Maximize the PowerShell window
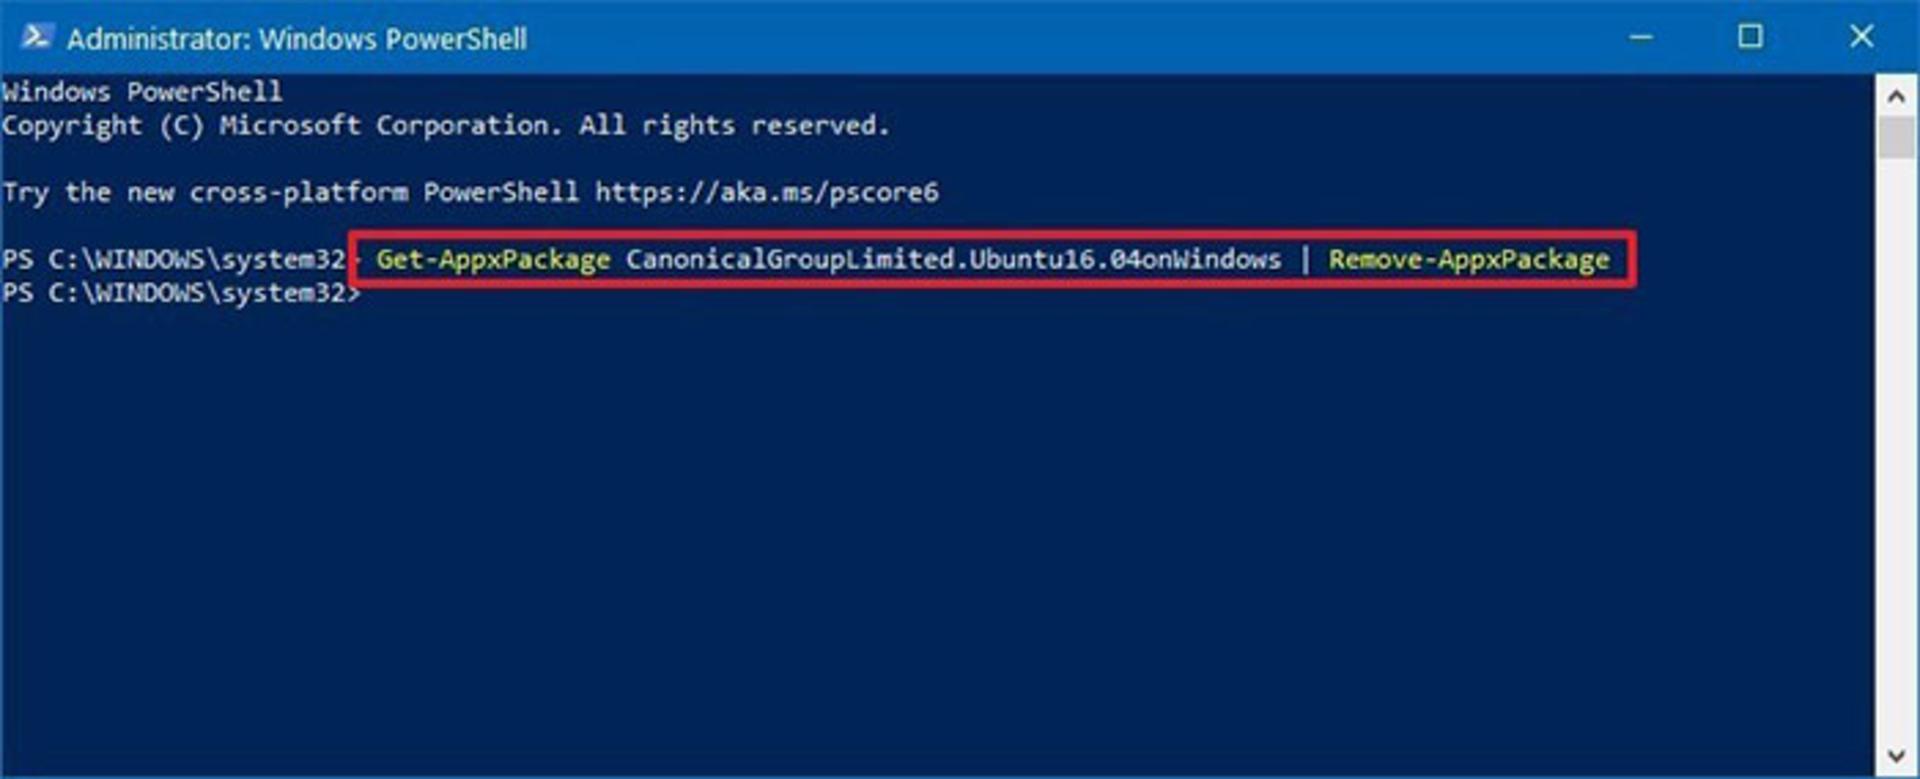1920x779 pixels. [1750, 37]
